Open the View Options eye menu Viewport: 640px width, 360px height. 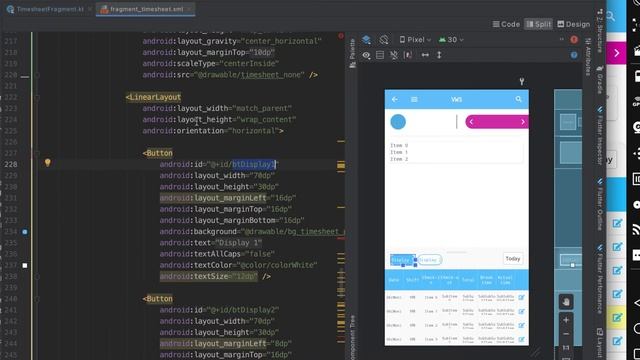click(366, 55)
